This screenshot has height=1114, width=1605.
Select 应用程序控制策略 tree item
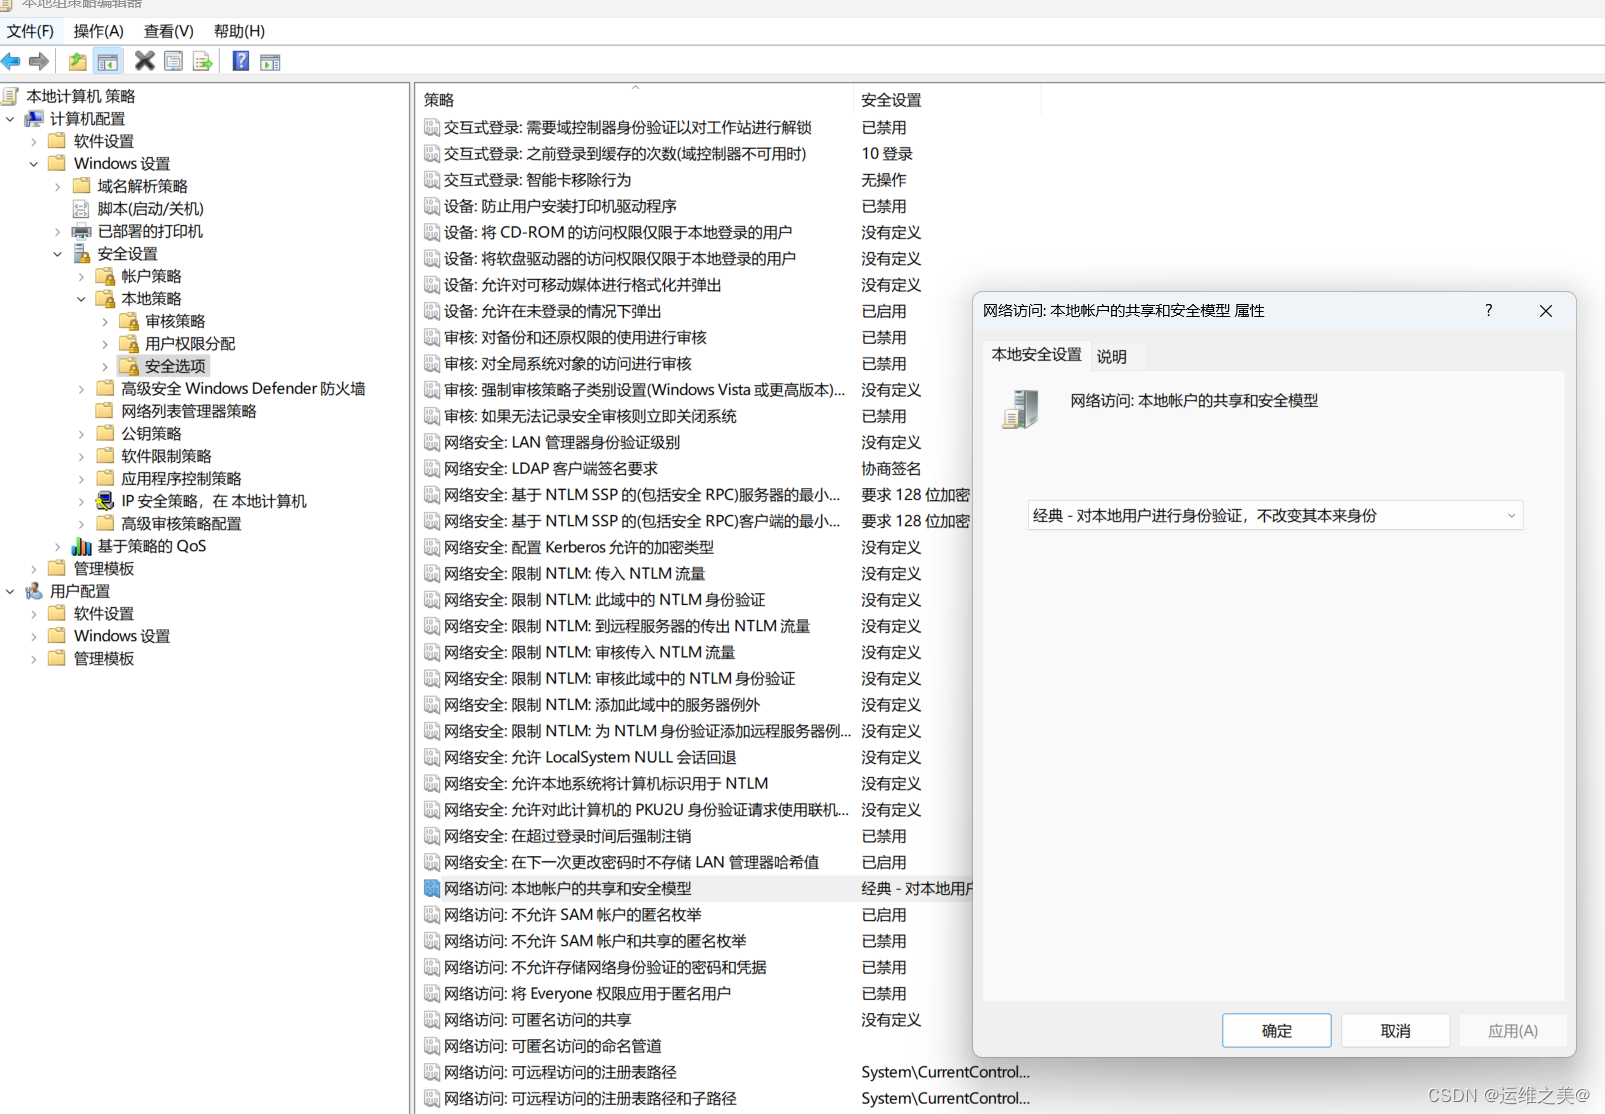tap(181, 479)
